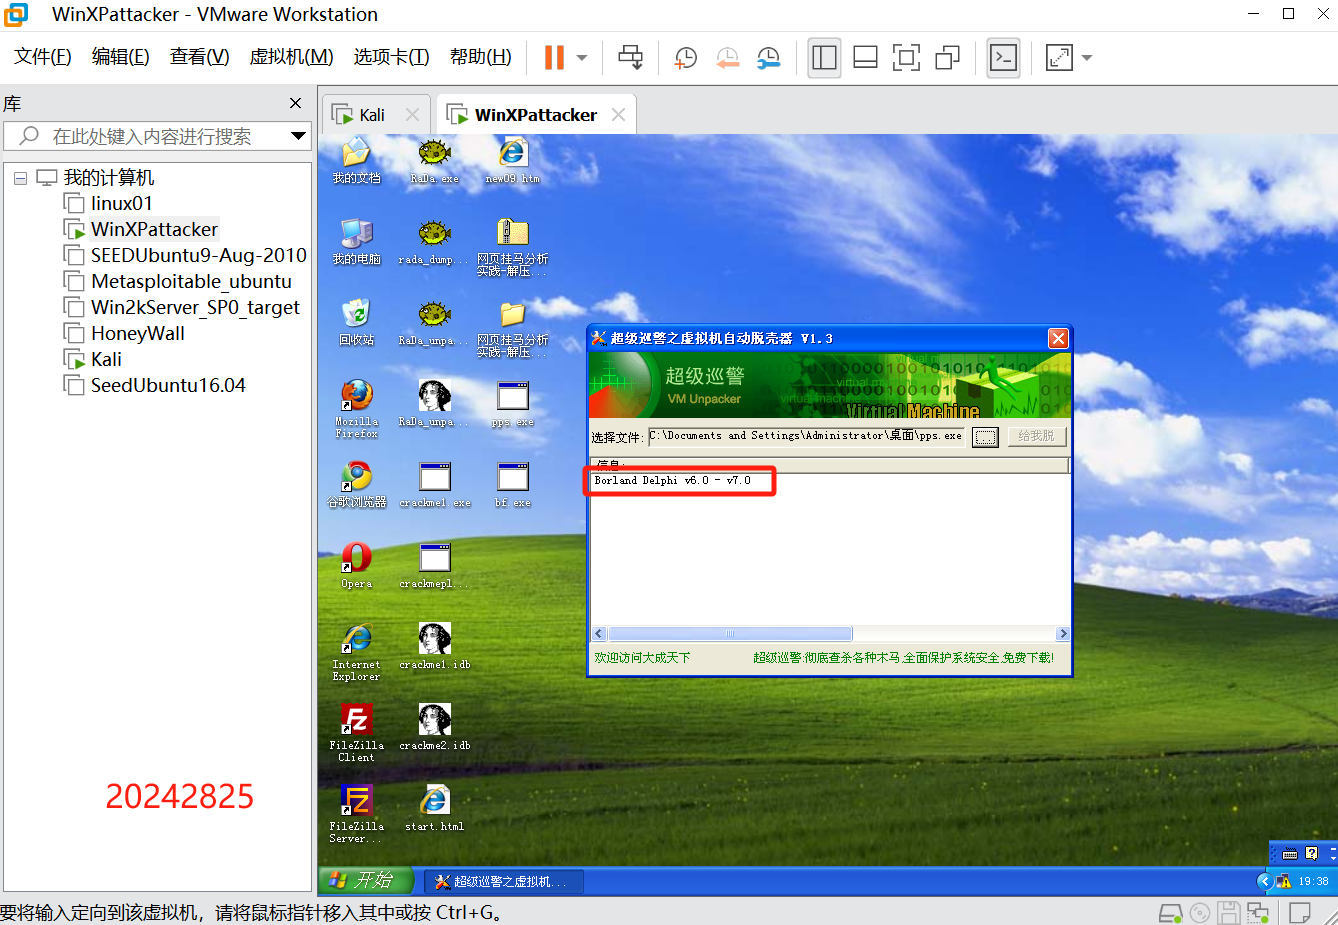Image resolution: width=1338 pixels, height=925 pixels.
Task: Open the library search dropdown arrow
Action: click(x=298, y=136)
